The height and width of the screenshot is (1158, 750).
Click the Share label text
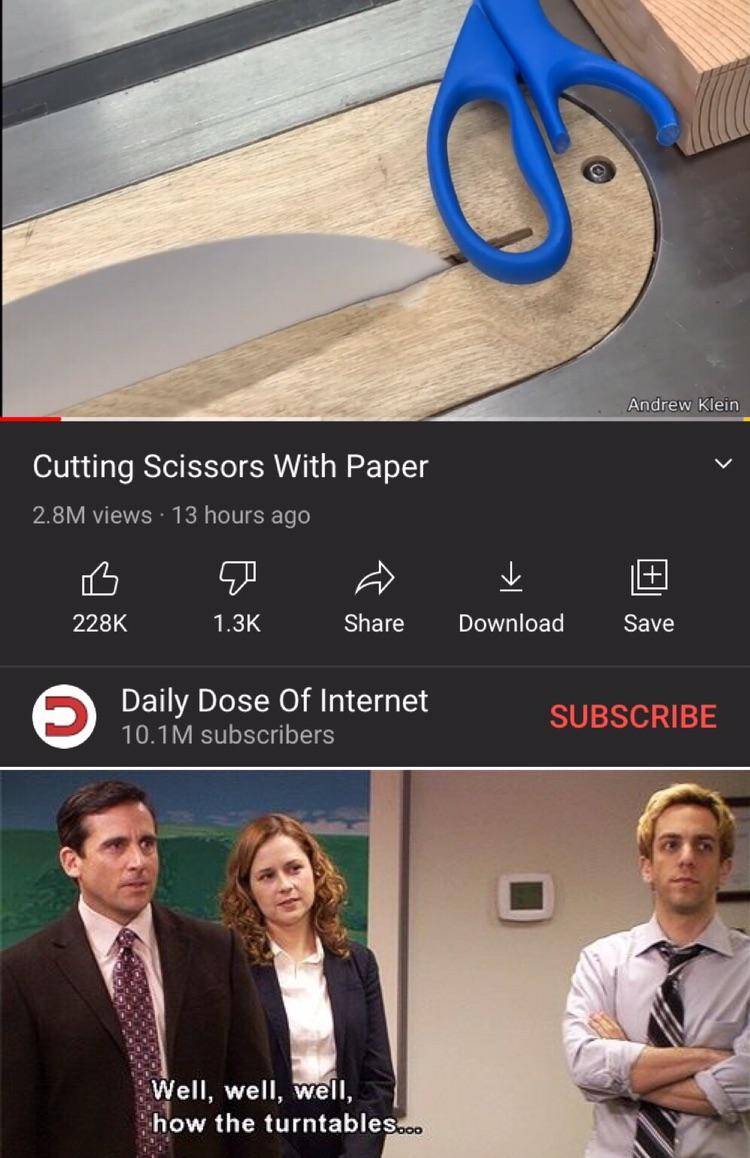(374, 623)
